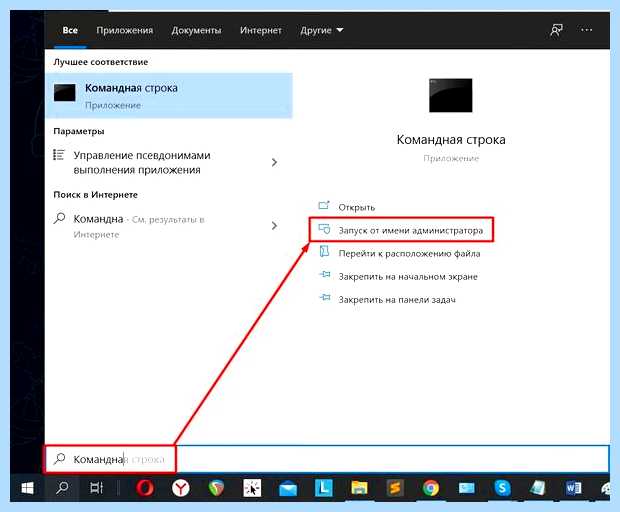Open the multicolor shield app on taskbar
Viewport: 620px width, 512px height.
[x=216, y=488]
